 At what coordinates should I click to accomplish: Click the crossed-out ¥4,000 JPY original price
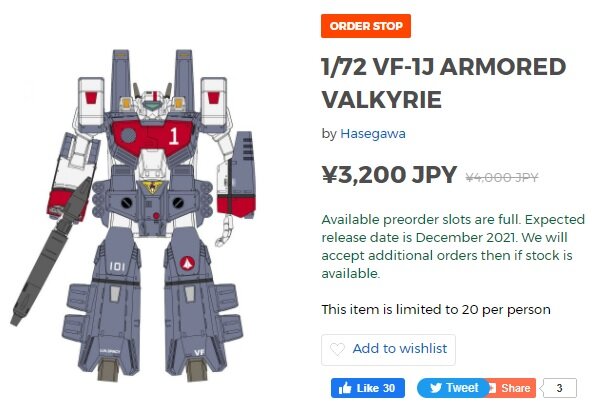(502, 178)
